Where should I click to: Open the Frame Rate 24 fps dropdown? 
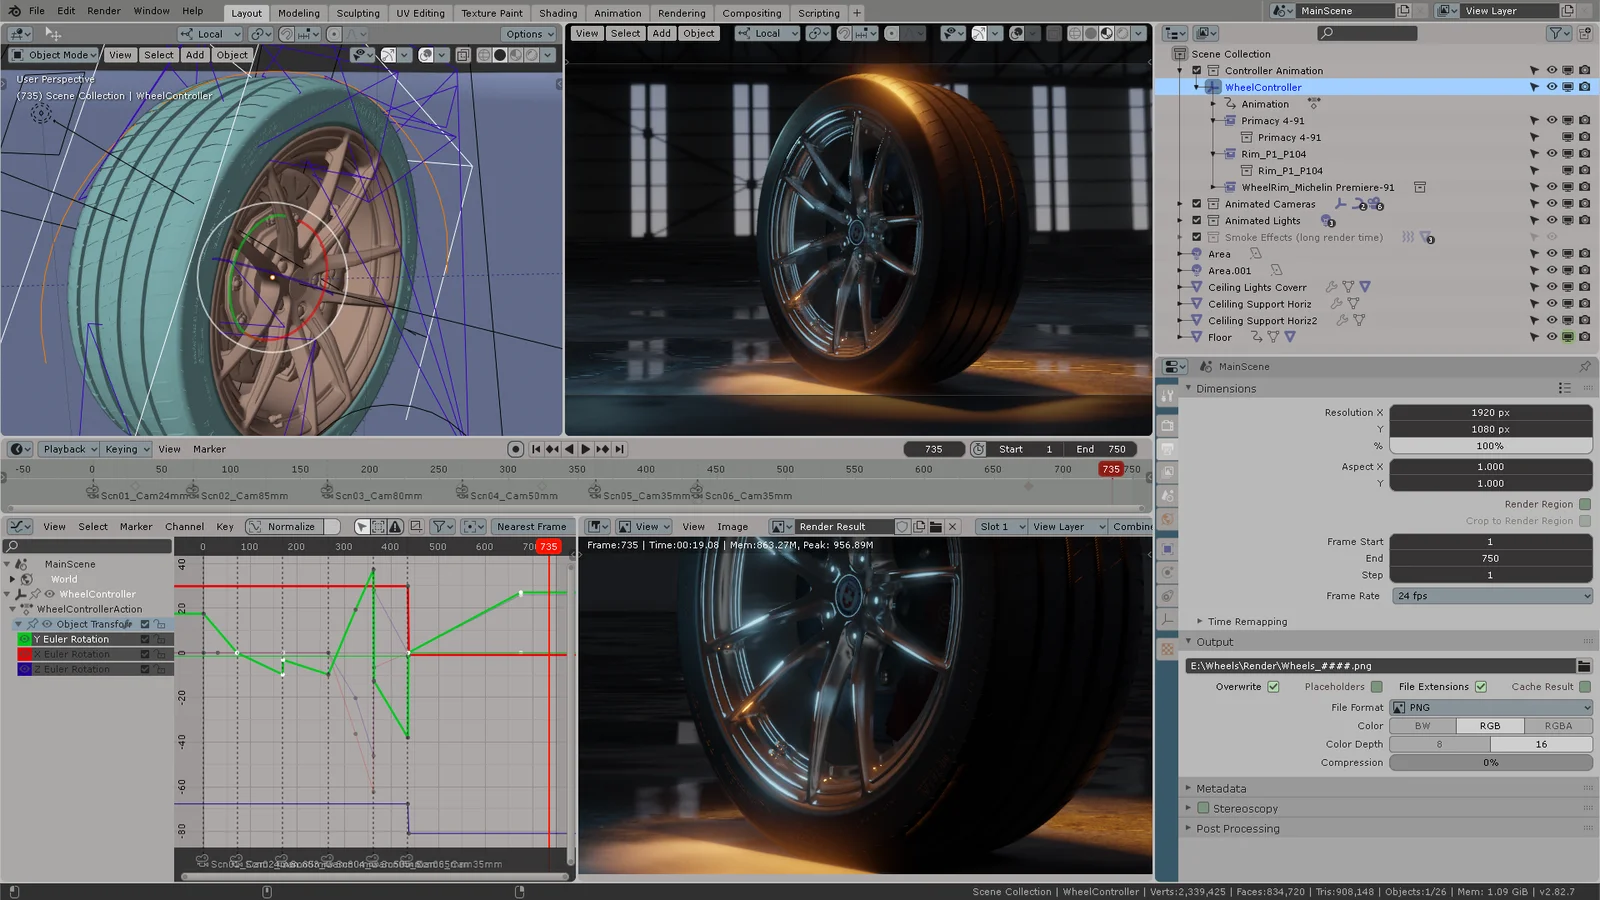[x=1491, y=596]
